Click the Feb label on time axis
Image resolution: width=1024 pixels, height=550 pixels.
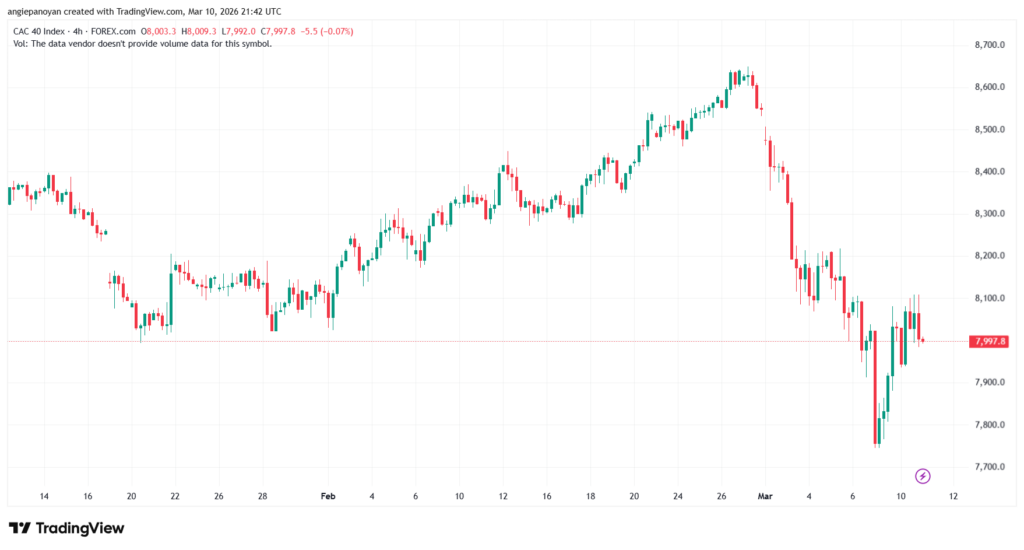tap(328, 496)
